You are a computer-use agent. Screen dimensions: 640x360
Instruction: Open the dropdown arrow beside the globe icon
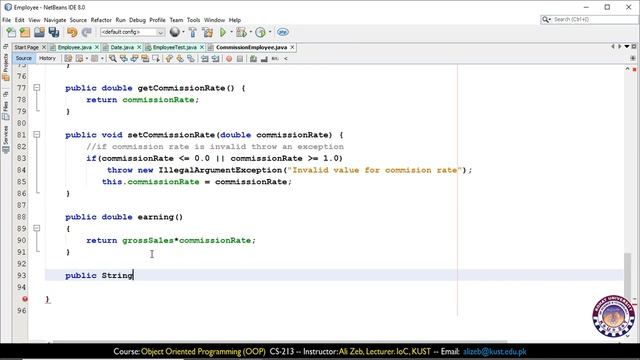(x=183, y=32)
